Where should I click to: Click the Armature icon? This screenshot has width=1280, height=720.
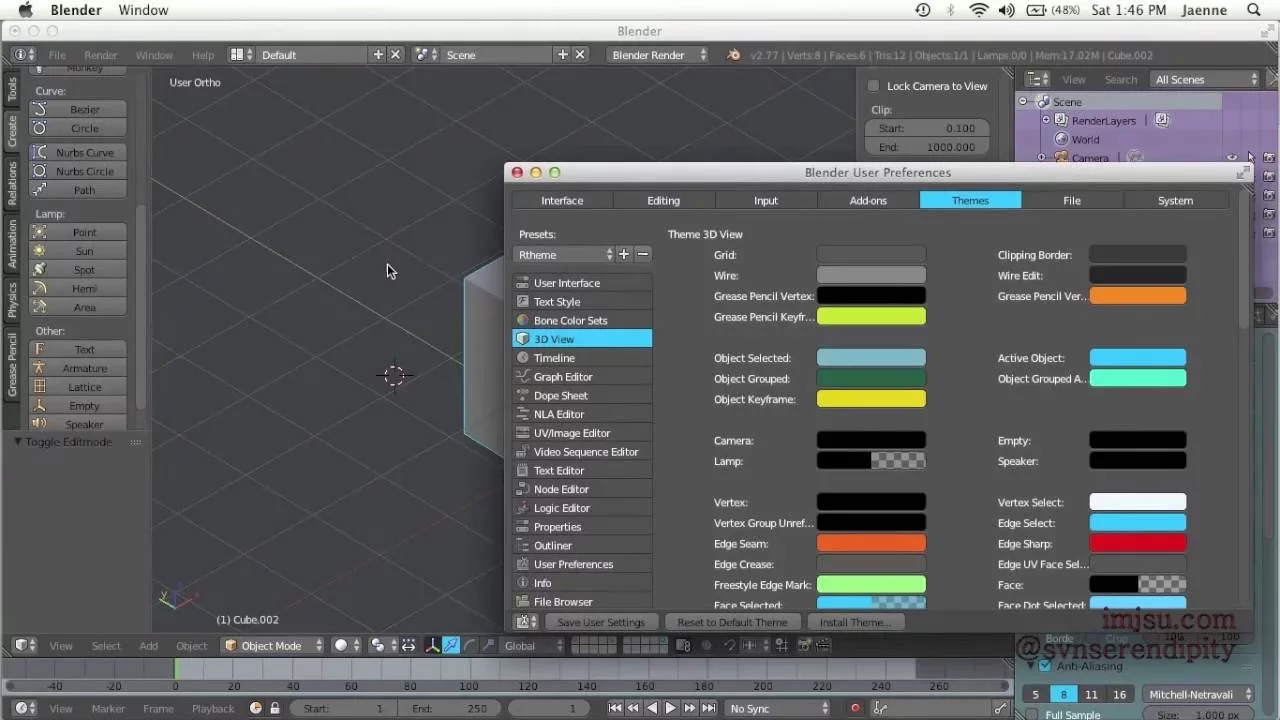[x=39, y=368]
